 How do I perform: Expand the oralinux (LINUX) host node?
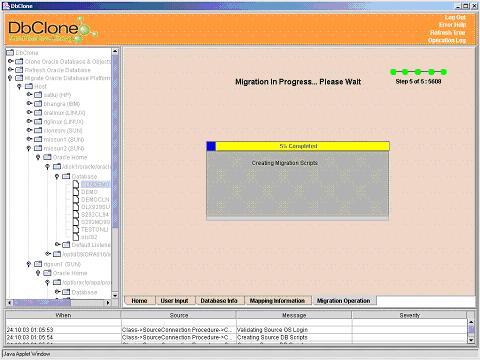point(29,112)
